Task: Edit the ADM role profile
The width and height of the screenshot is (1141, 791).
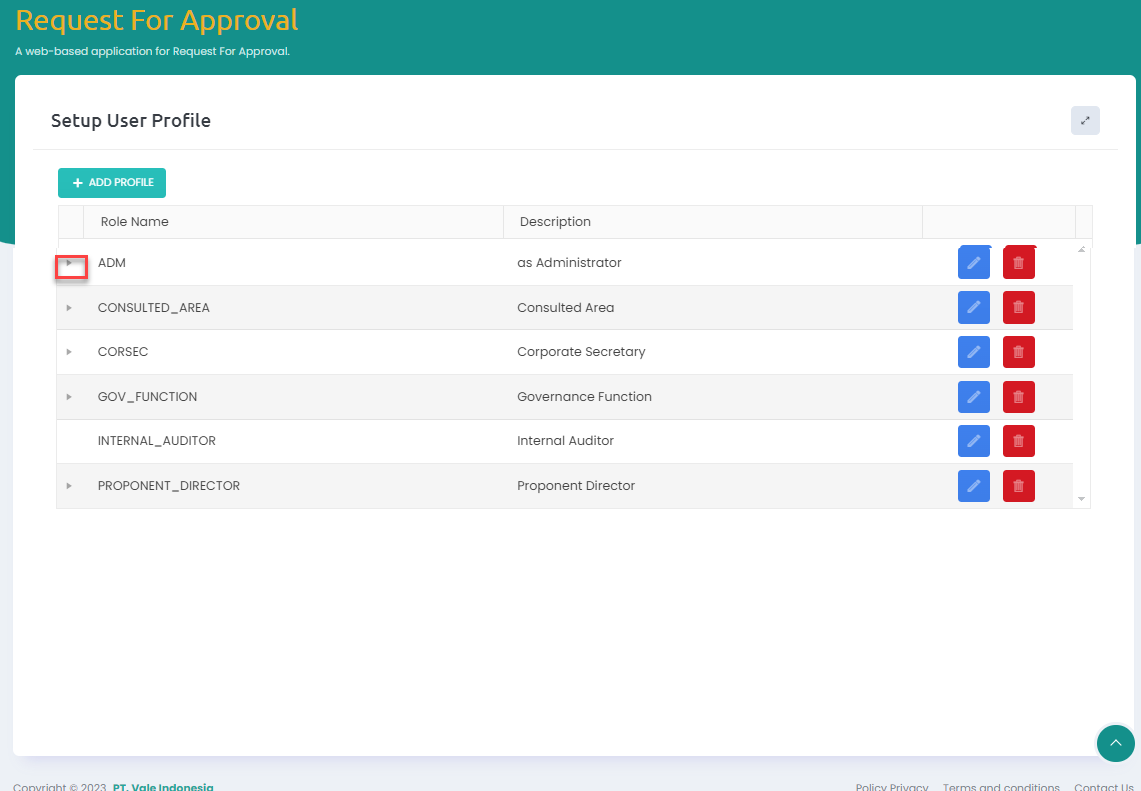Action: pyautogui.click(x=973, y=263)
